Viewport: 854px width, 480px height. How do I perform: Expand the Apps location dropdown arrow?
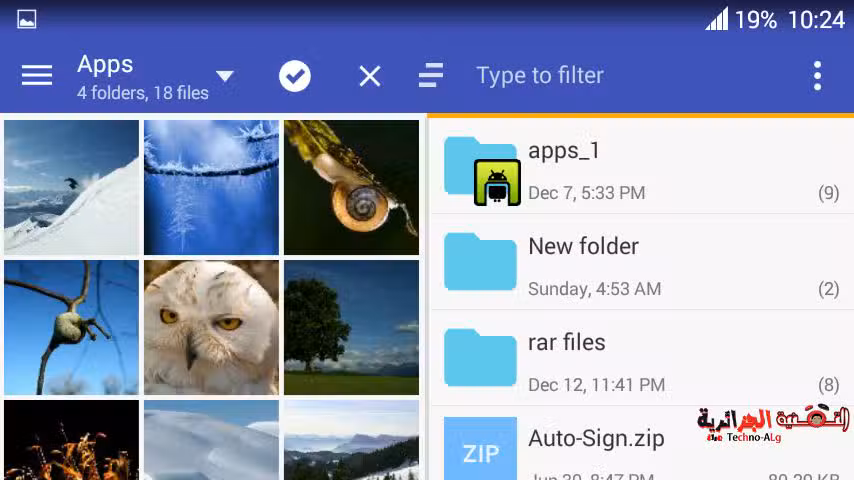pos(225,76)
